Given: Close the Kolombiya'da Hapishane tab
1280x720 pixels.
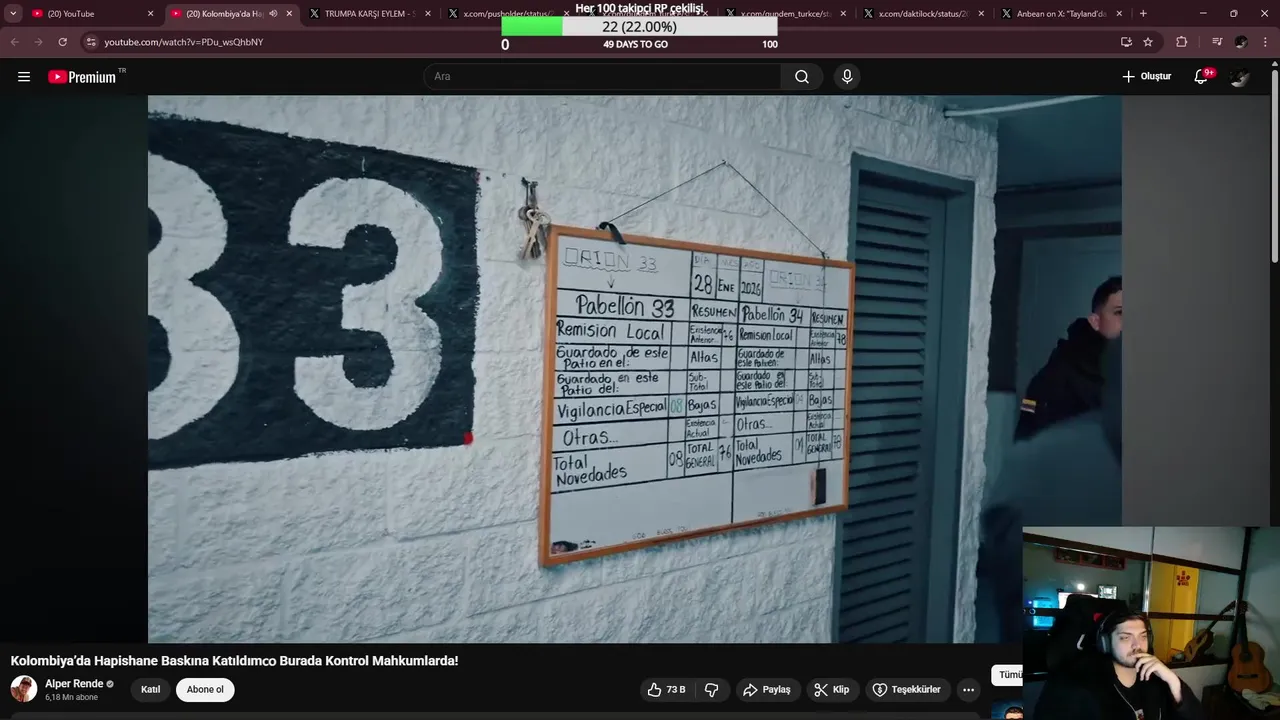Looking at the screenshot, I should click(x=289, y=14).
